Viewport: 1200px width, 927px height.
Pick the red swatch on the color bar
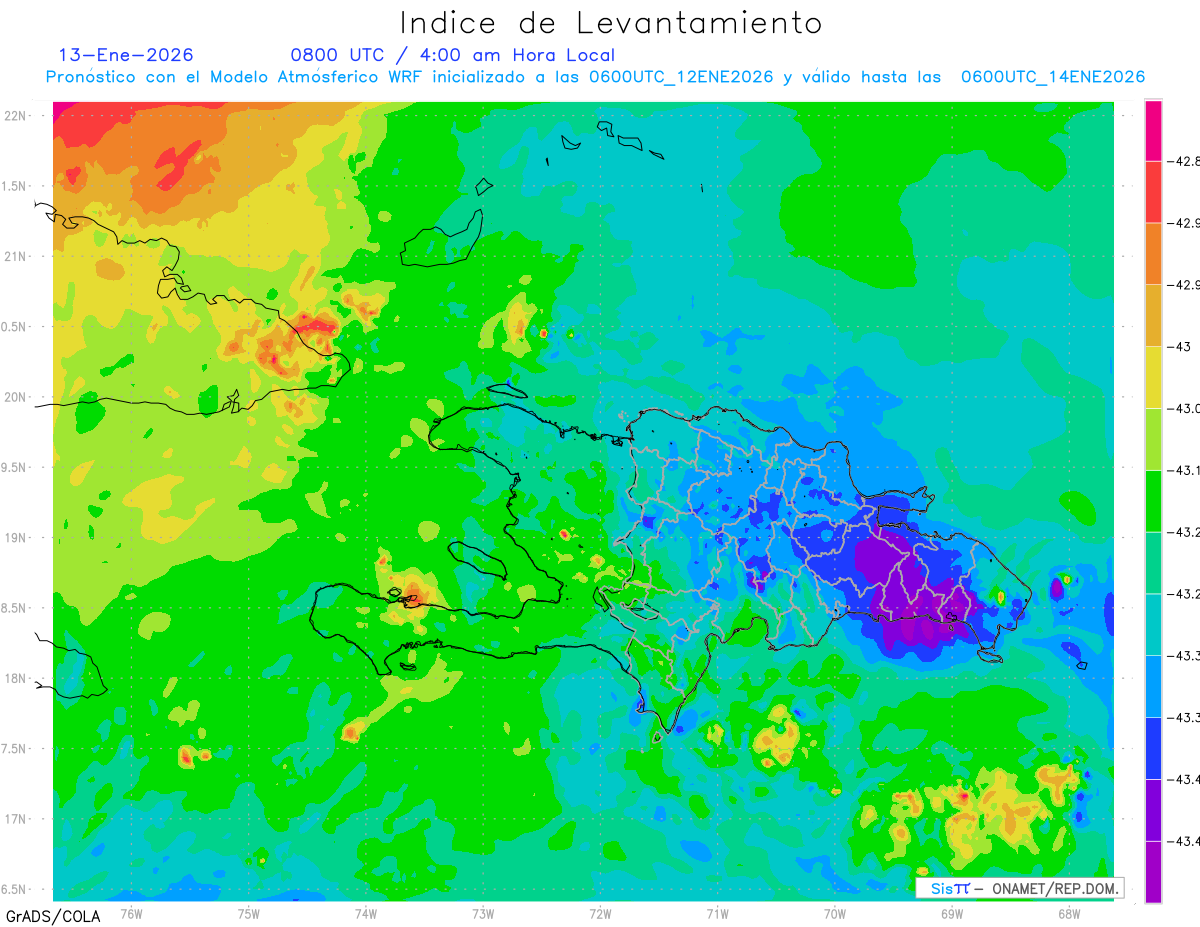(x=1153, y=192)
